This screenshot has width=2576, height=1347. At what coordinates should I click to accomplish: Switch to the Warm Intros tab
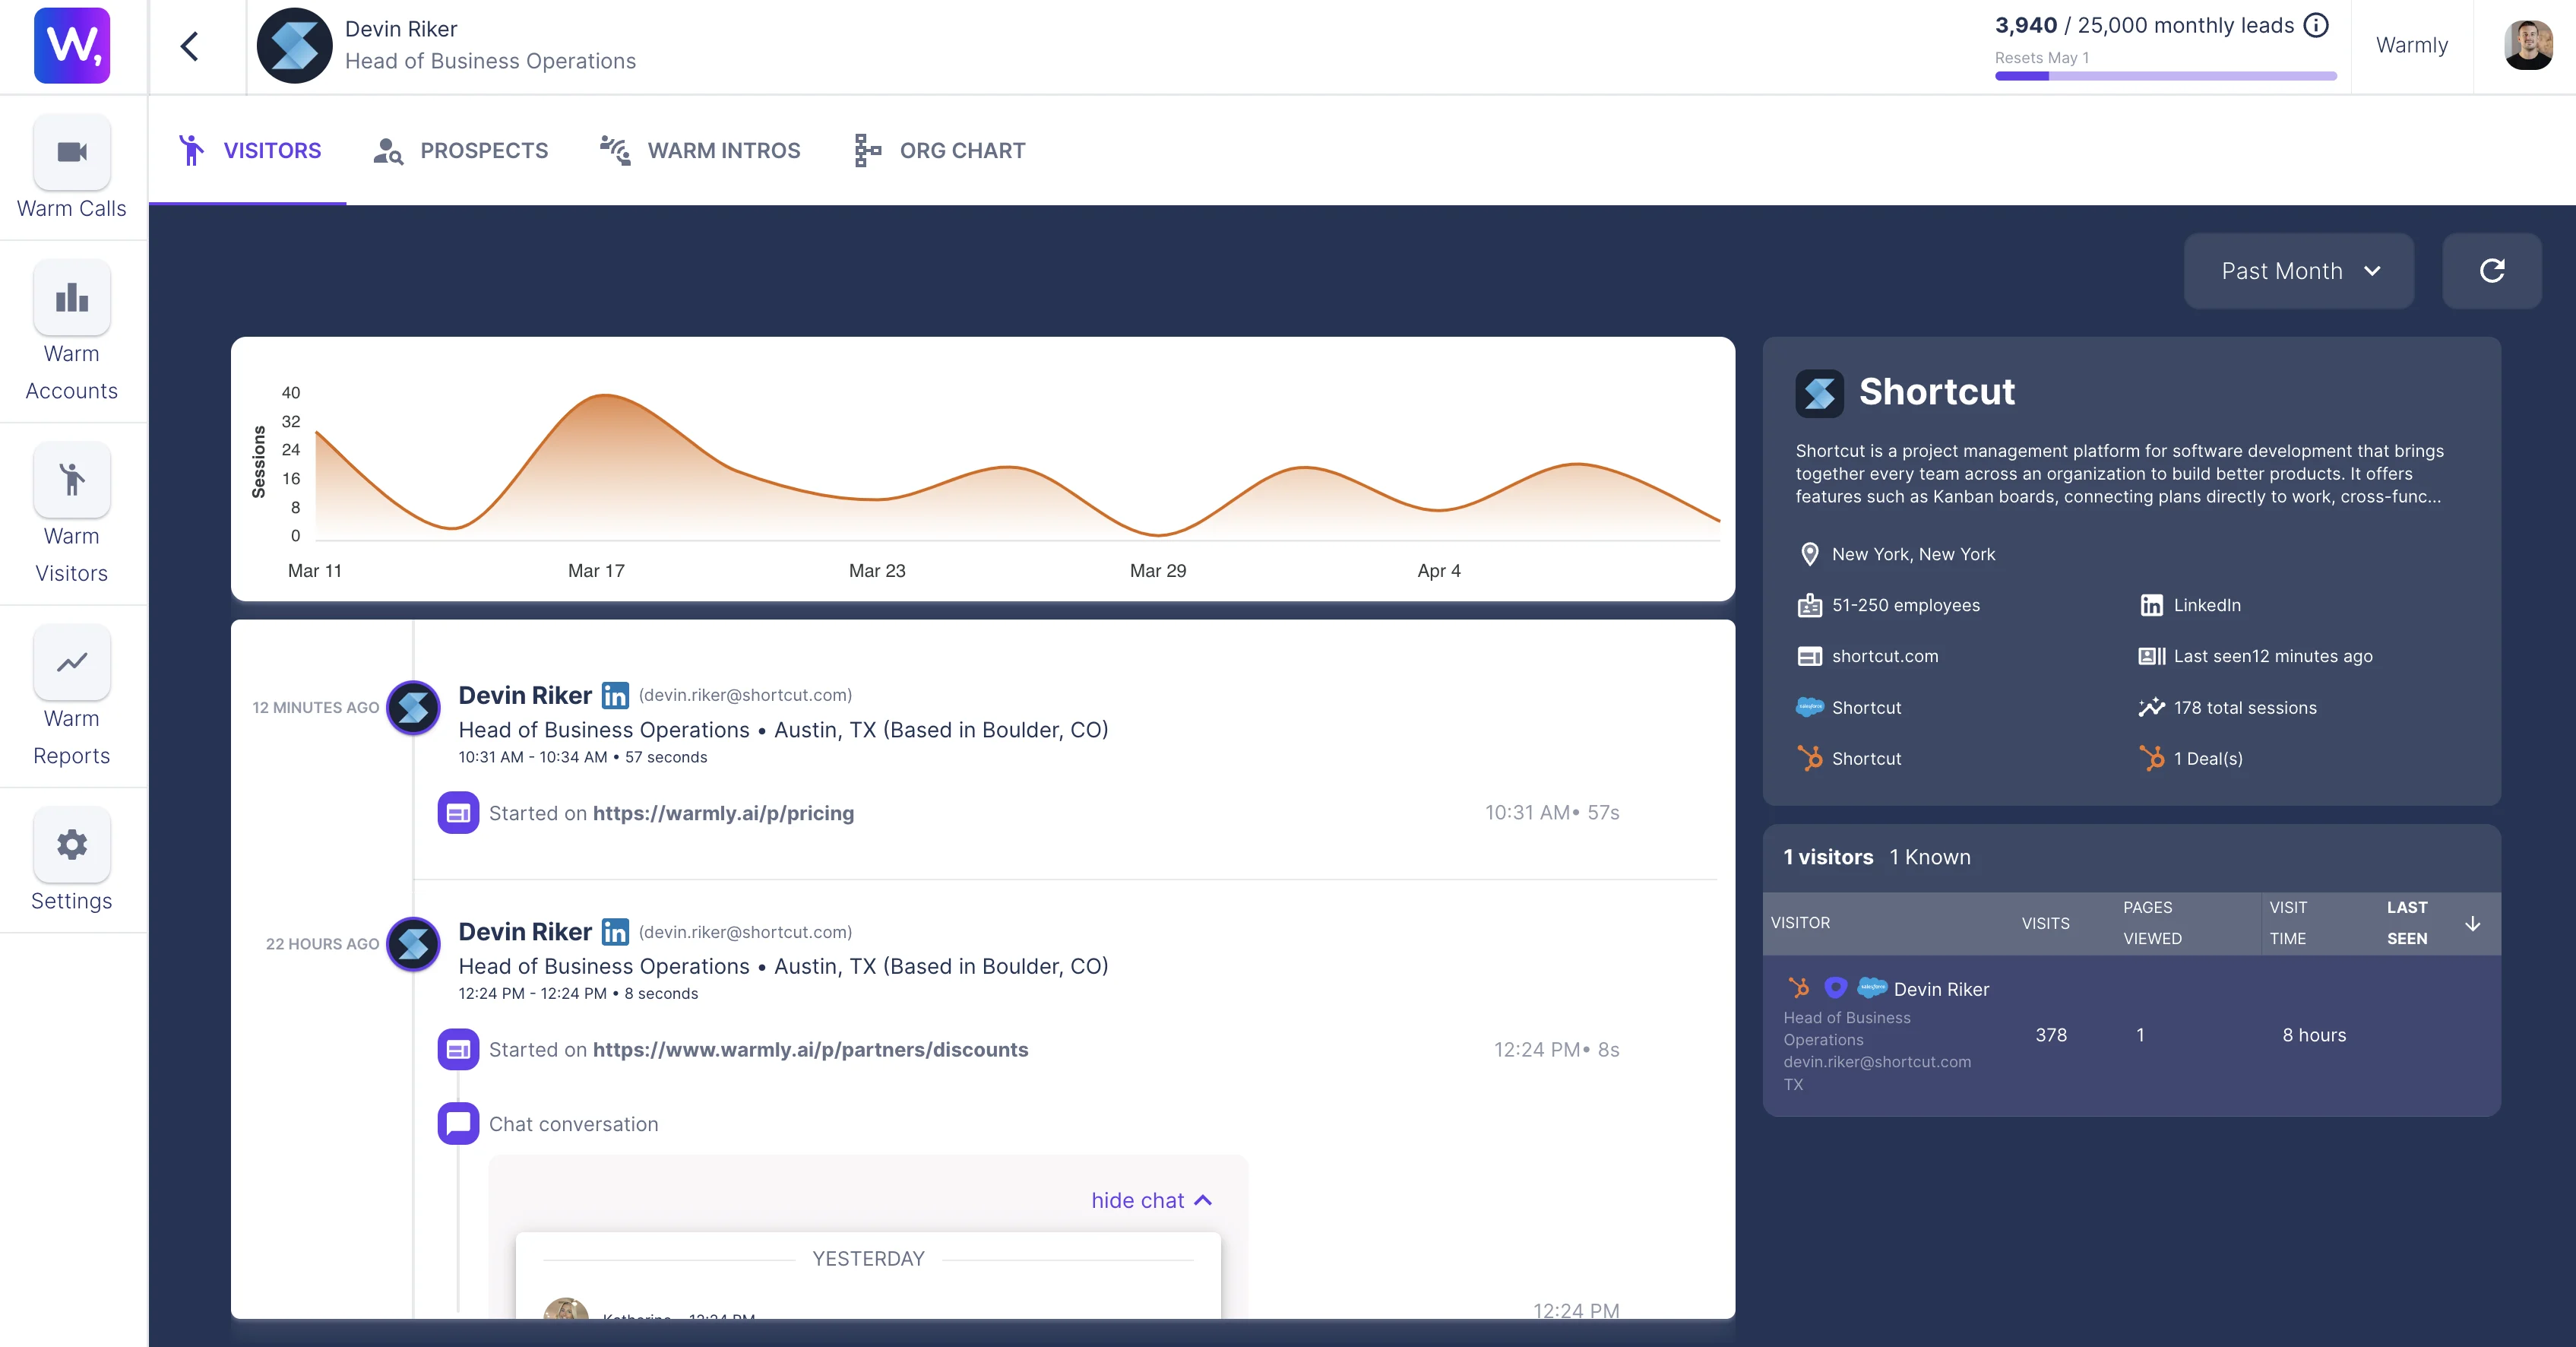click(700, 150)
